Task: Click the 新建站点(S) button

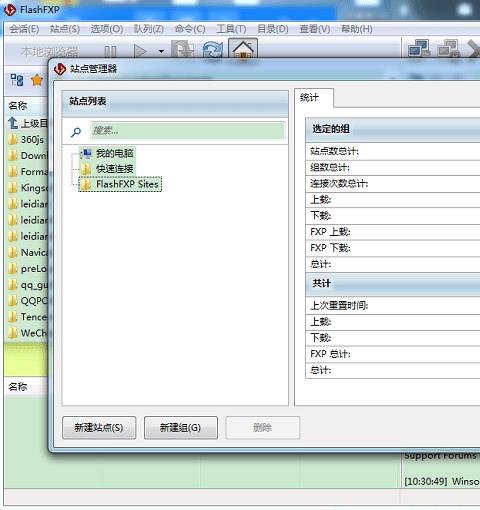Action: pyautogui.click(x=99, y=427)
